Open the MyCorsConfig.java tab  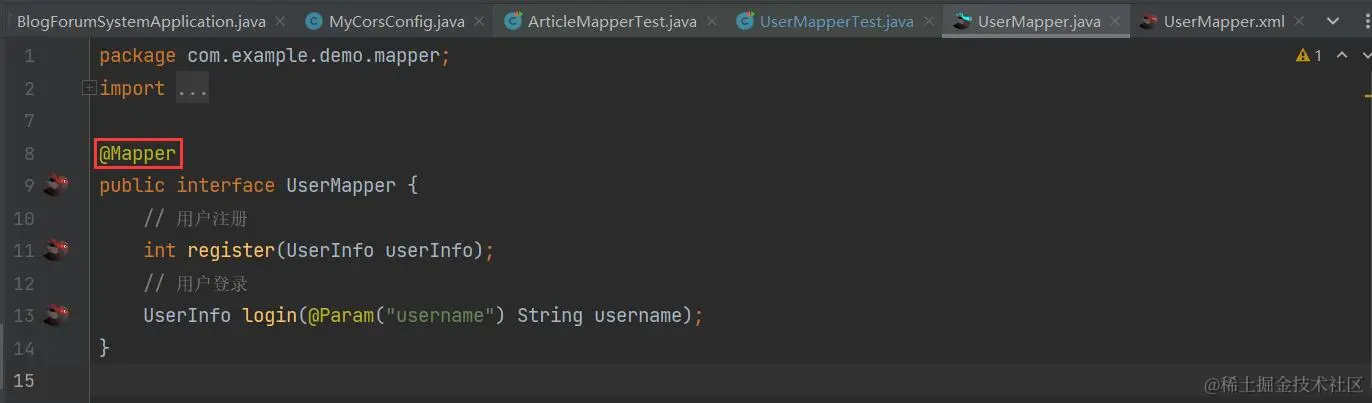pos(398,21)
